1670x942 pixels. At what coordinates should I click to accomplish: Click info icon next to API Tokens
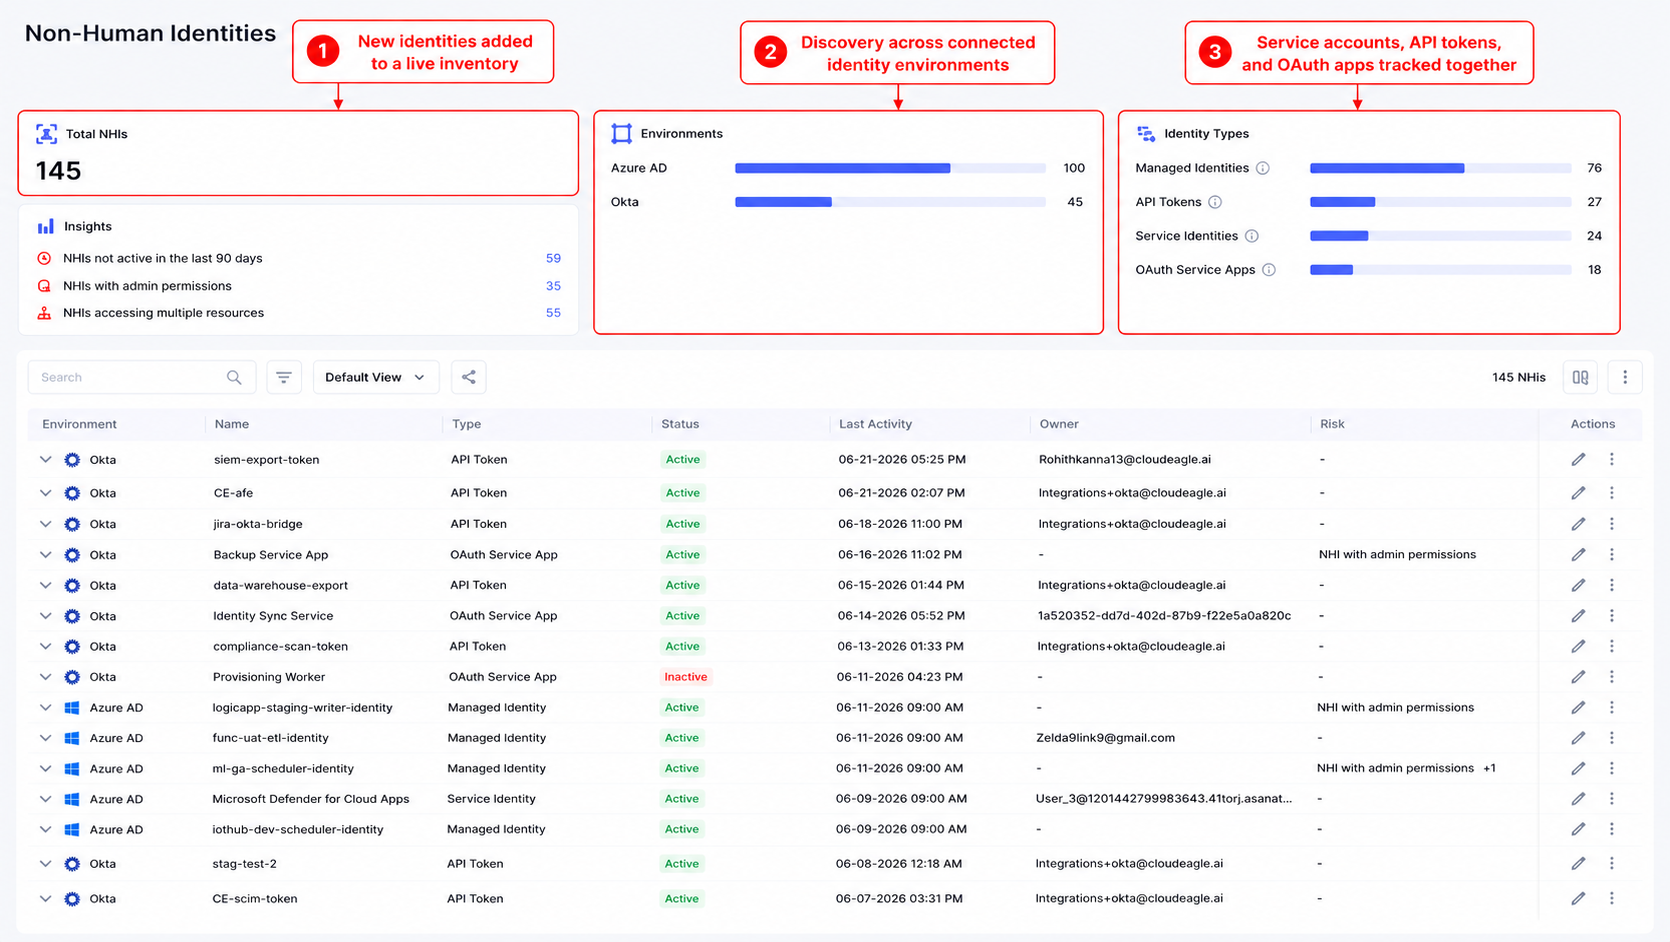pyautogui.click(x=1215, y=202)
